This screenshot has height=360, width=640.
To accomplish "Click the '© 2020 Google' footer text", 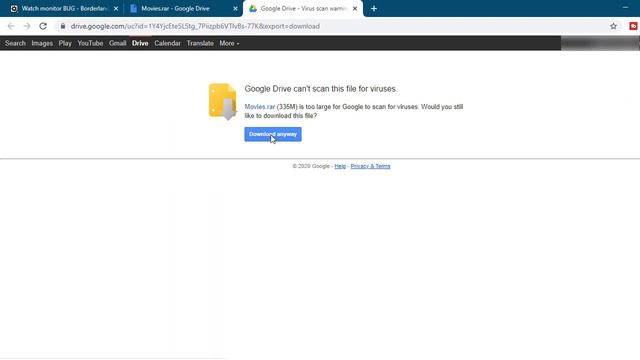I will point(311,166).
